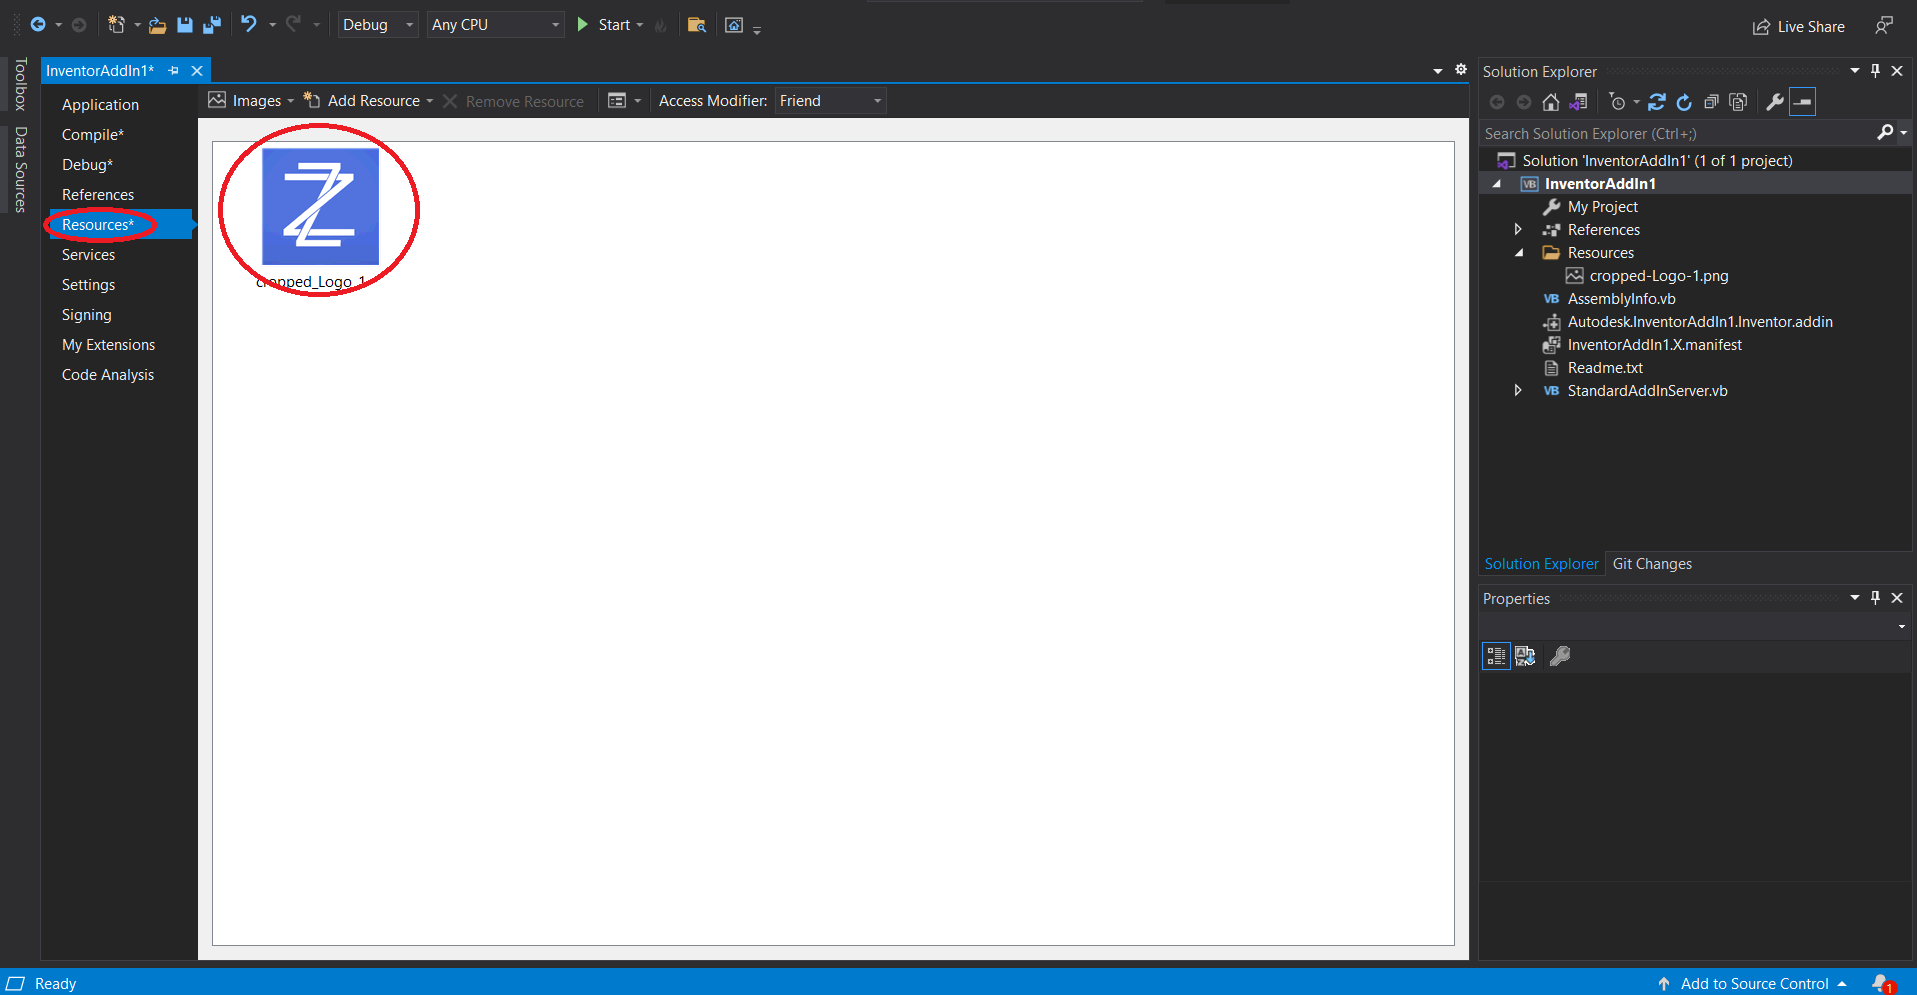
Task: Select the Signing page in project settings
Action: (x=86, y=315)
